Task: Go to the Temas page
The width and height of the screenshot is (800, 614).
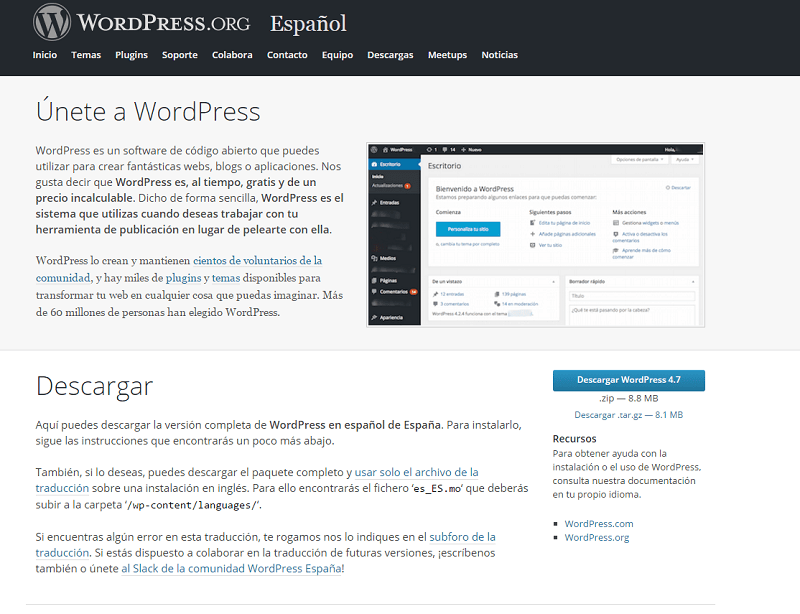Action: [86, 55]
